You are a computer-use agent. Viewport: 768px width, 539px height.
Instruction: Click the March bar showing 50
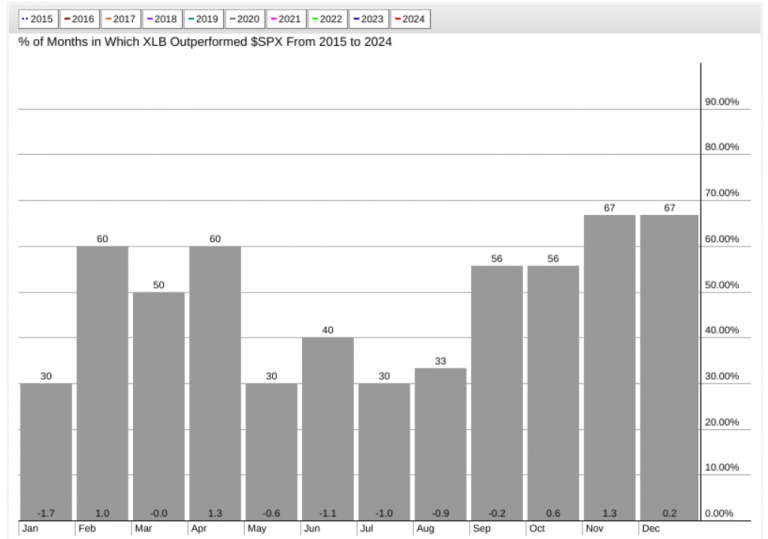(x=159, y=406)
